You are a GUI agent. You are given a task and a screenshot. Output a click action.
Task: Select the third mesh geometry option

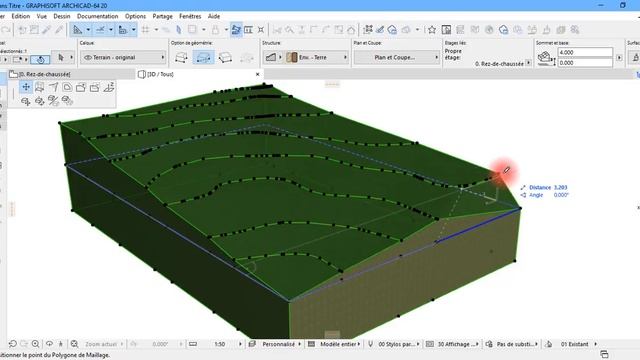click(225, 58)
